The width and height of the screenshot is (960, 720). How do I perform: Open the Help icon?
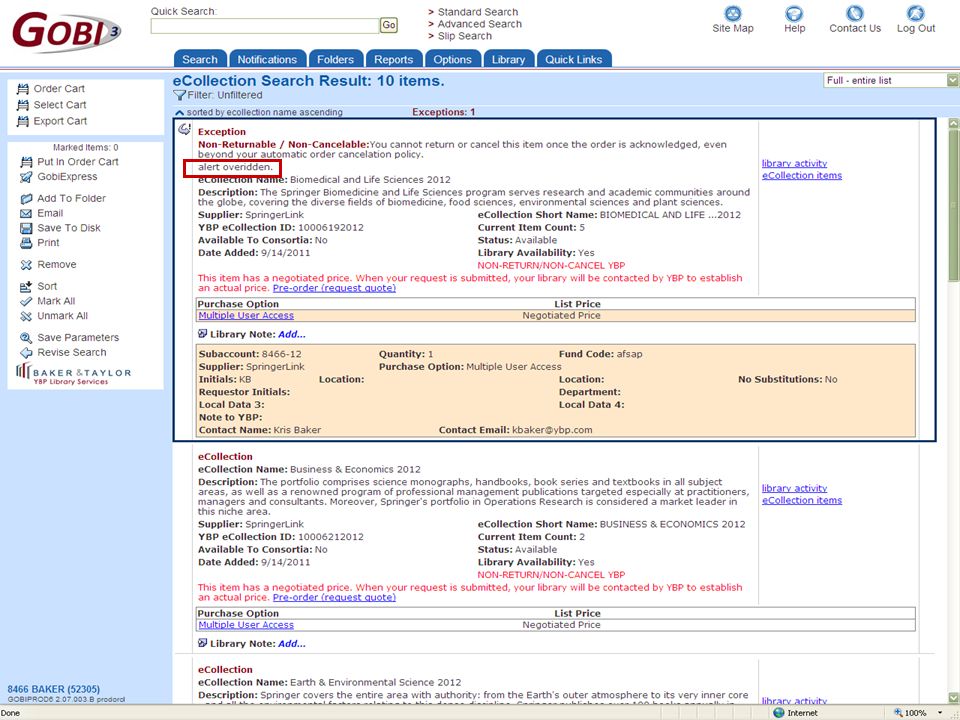(794, 13)
